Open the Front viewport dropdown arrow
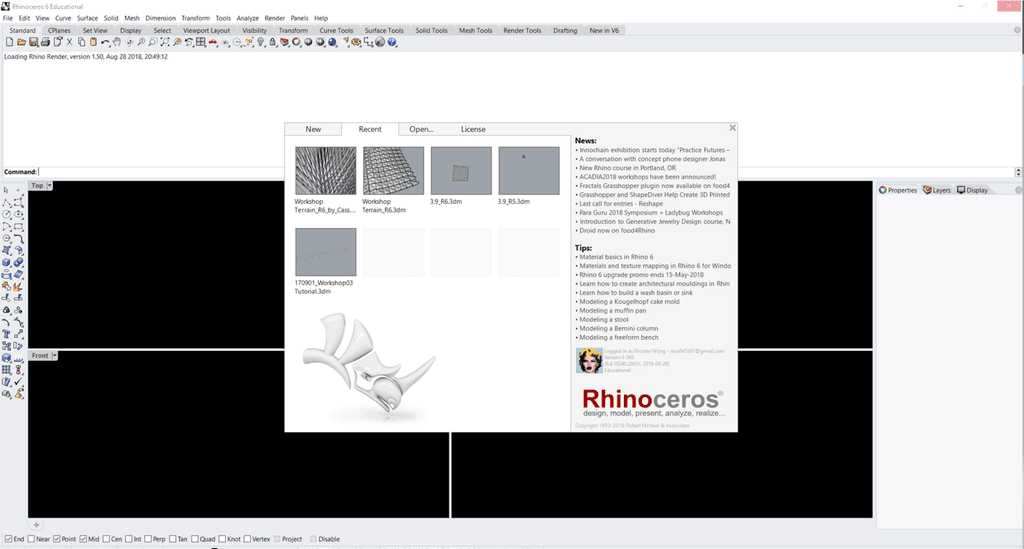 (54, 356)
